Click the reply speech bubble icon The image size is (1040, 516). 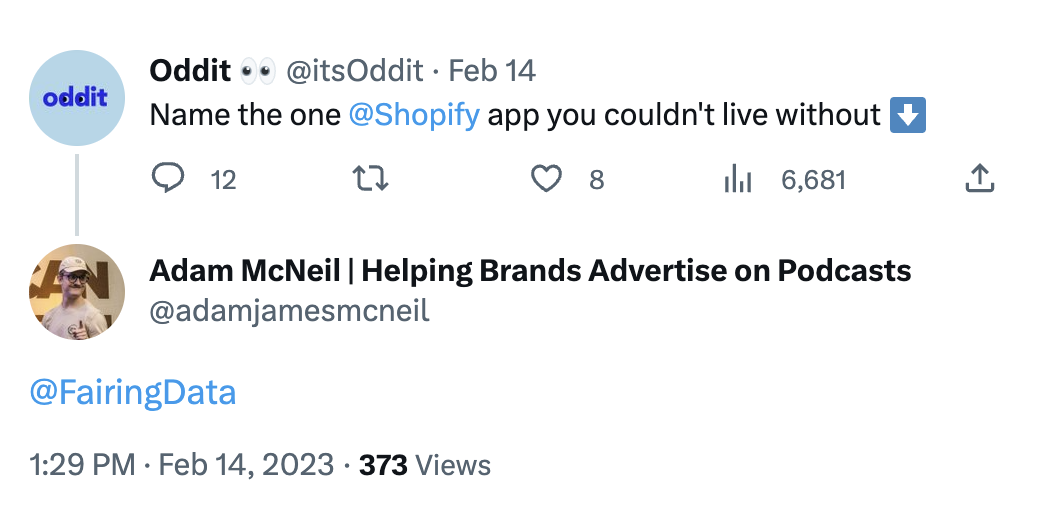click(167, 179)
